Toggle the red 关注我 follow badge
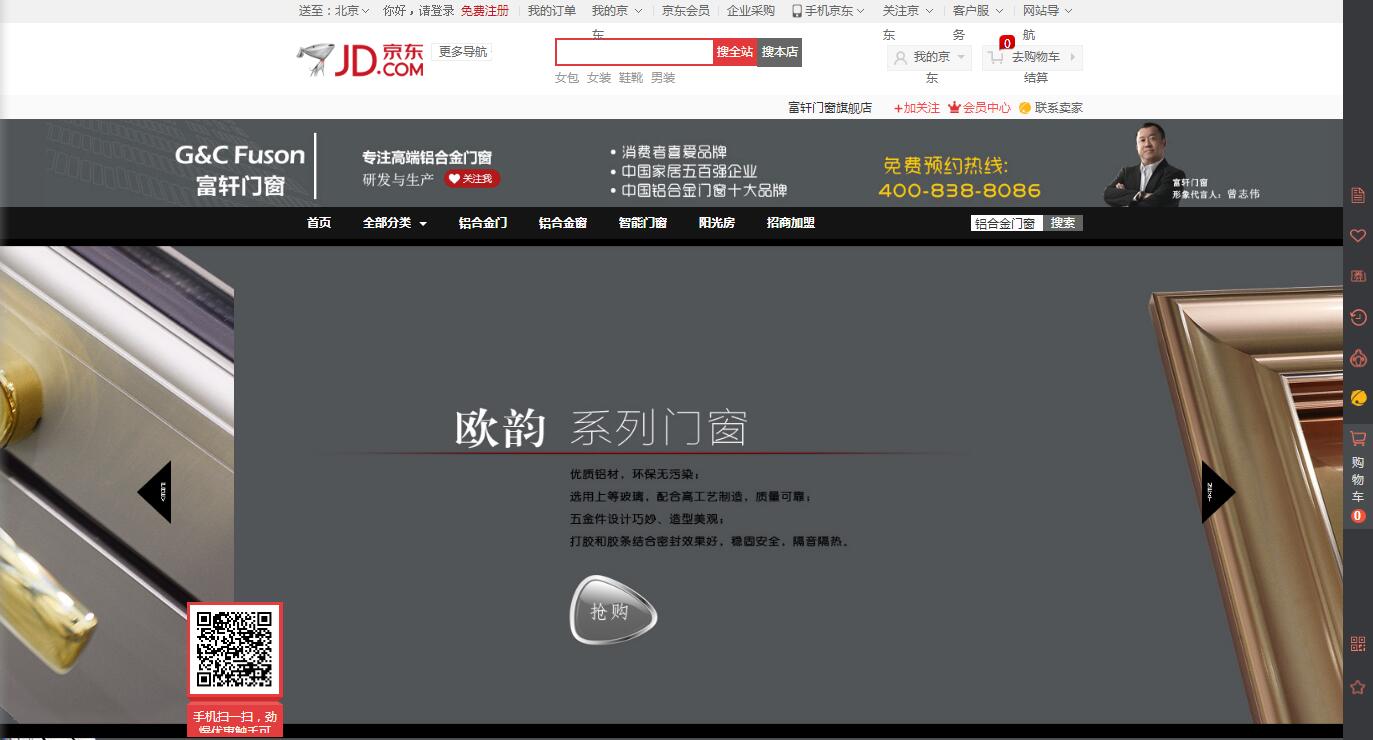 472,179
